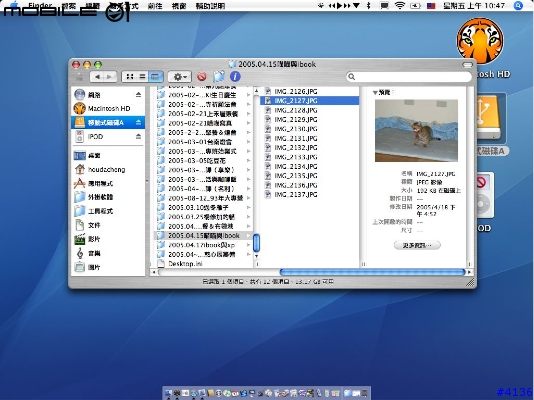The width and height of the screenshot is (534, 400).
Task: Open the Wi-Fi AirPort status menu
Action: 400,5
